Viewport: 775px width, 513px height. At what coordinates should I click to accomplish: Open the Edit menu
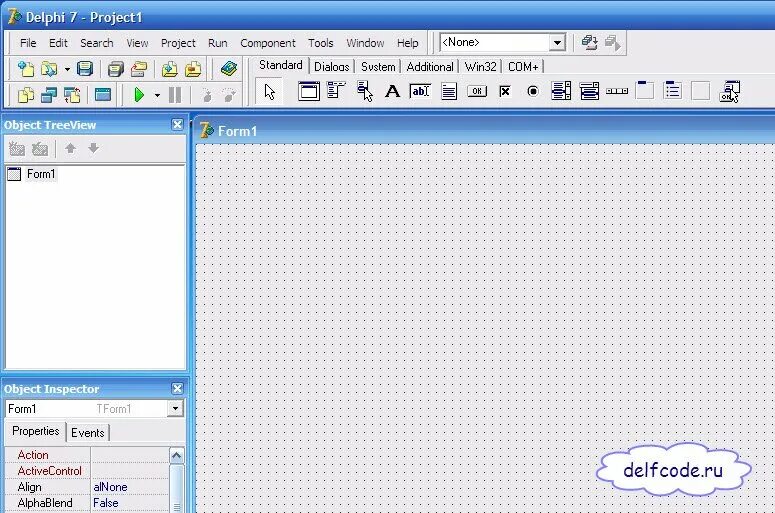(58, 43)
